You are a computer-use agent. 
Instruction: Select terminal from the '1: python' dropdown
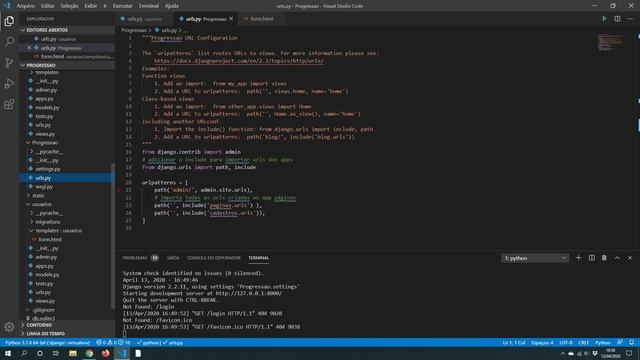(535, 258)
